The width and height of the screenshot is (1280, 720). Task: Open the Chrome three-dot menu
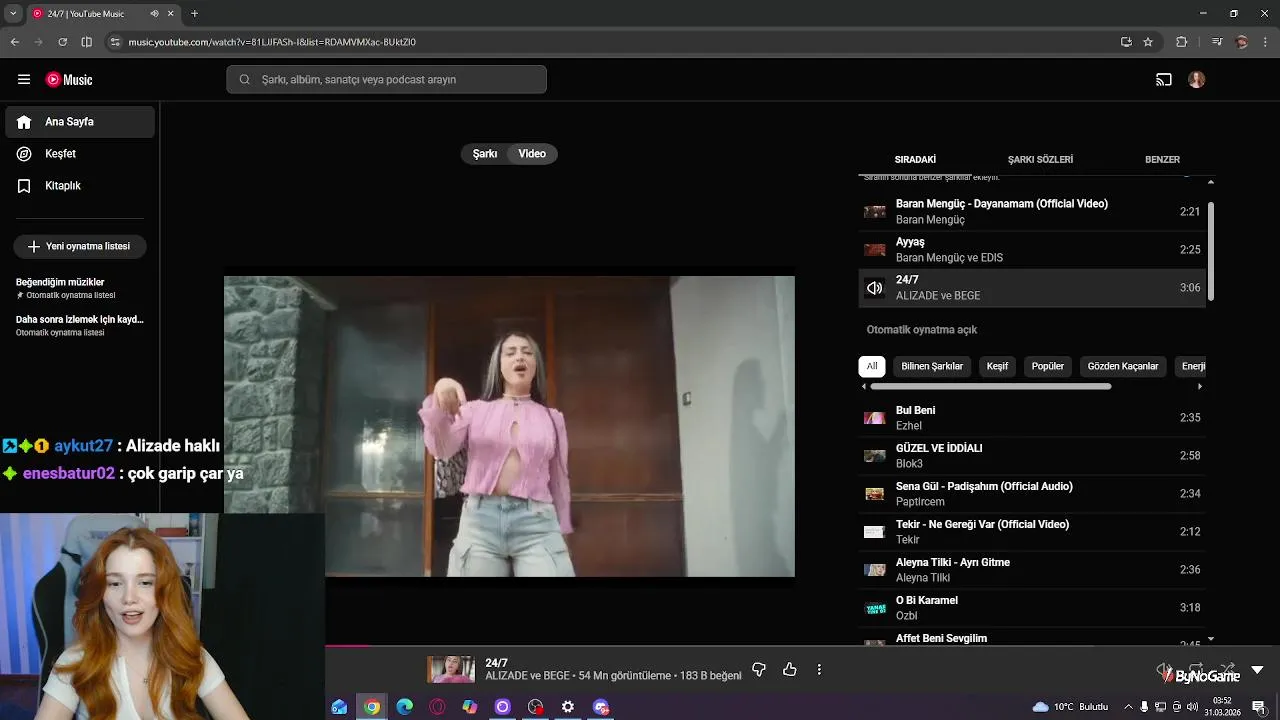coord(1265,42)
